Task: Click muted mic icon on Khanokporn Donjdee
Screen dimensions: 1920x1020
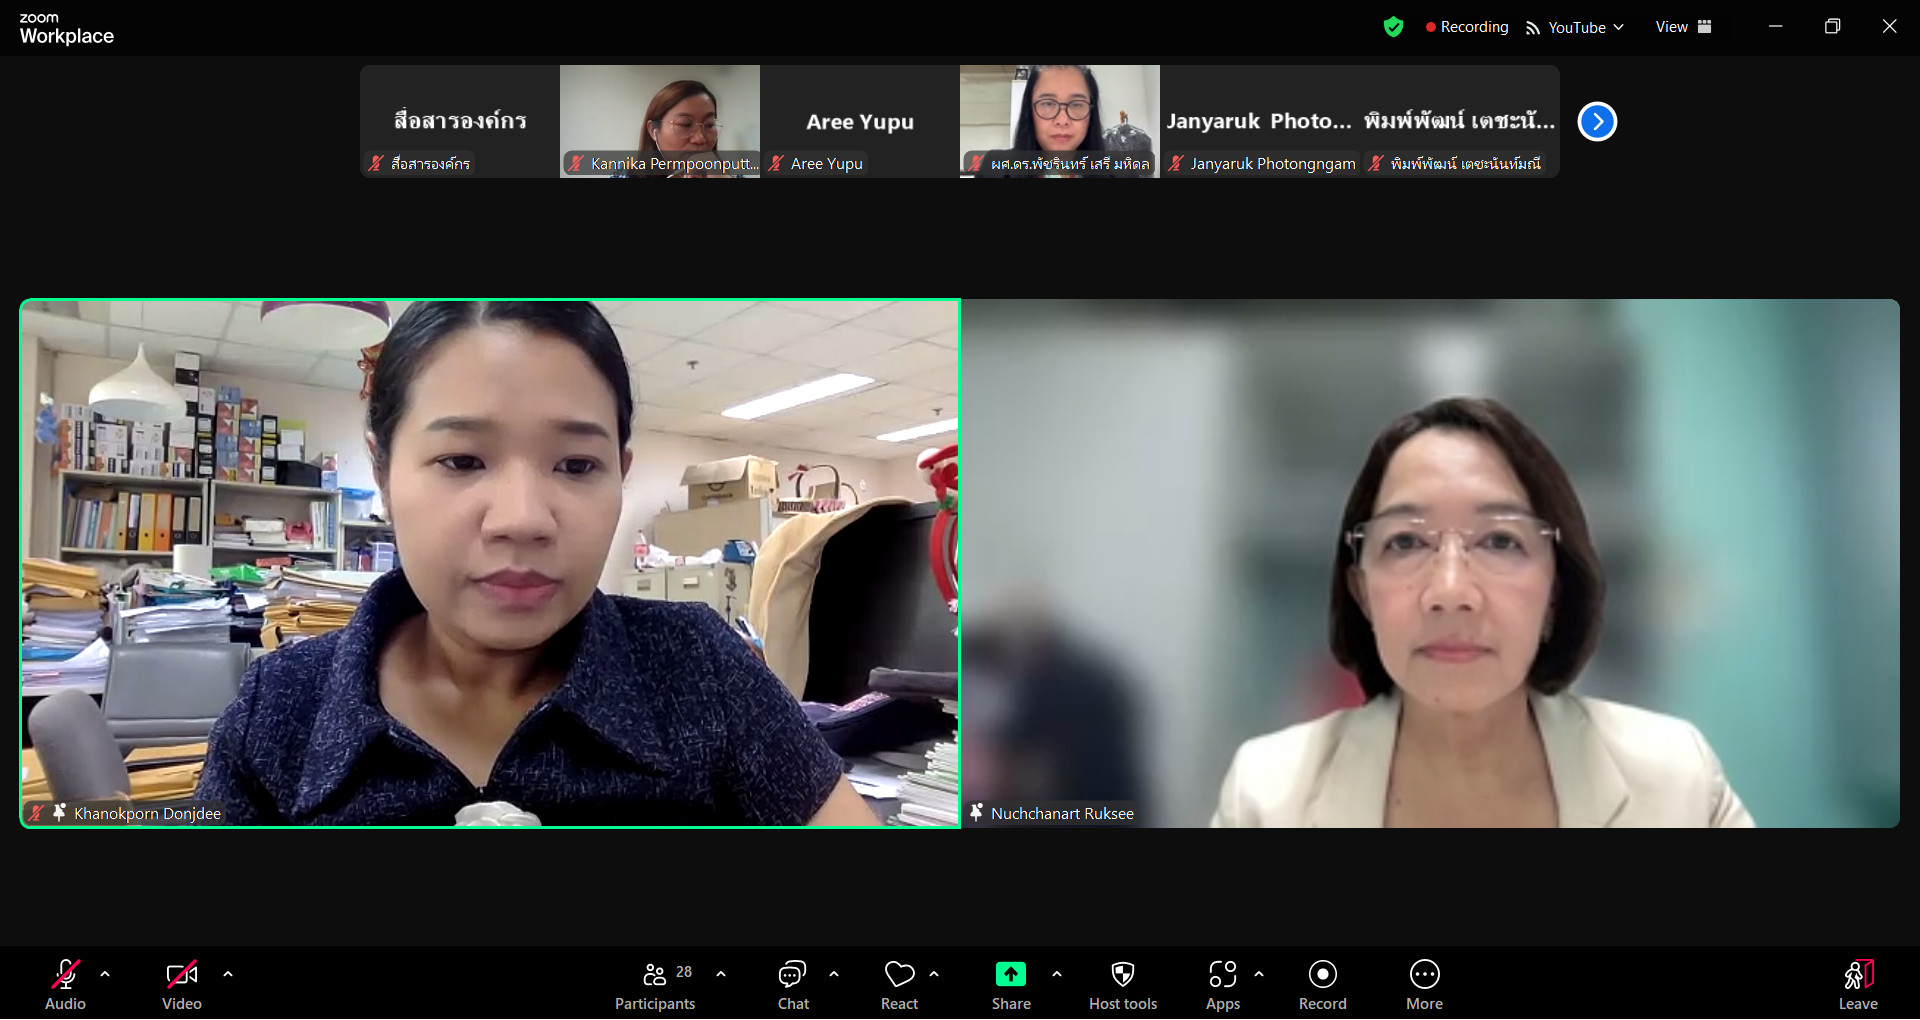Action: [x=36, y=813]
